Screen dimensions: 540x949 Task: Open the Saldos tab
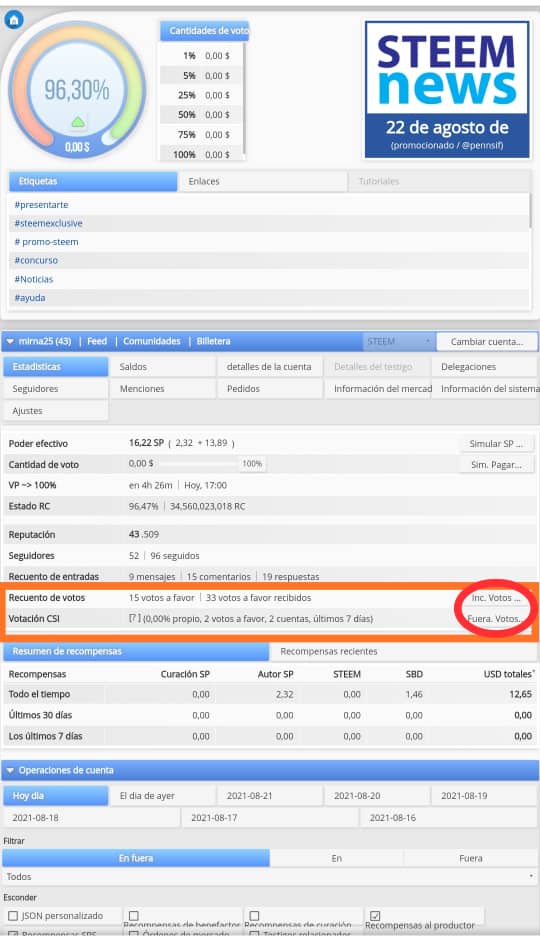tap(162, 367)
